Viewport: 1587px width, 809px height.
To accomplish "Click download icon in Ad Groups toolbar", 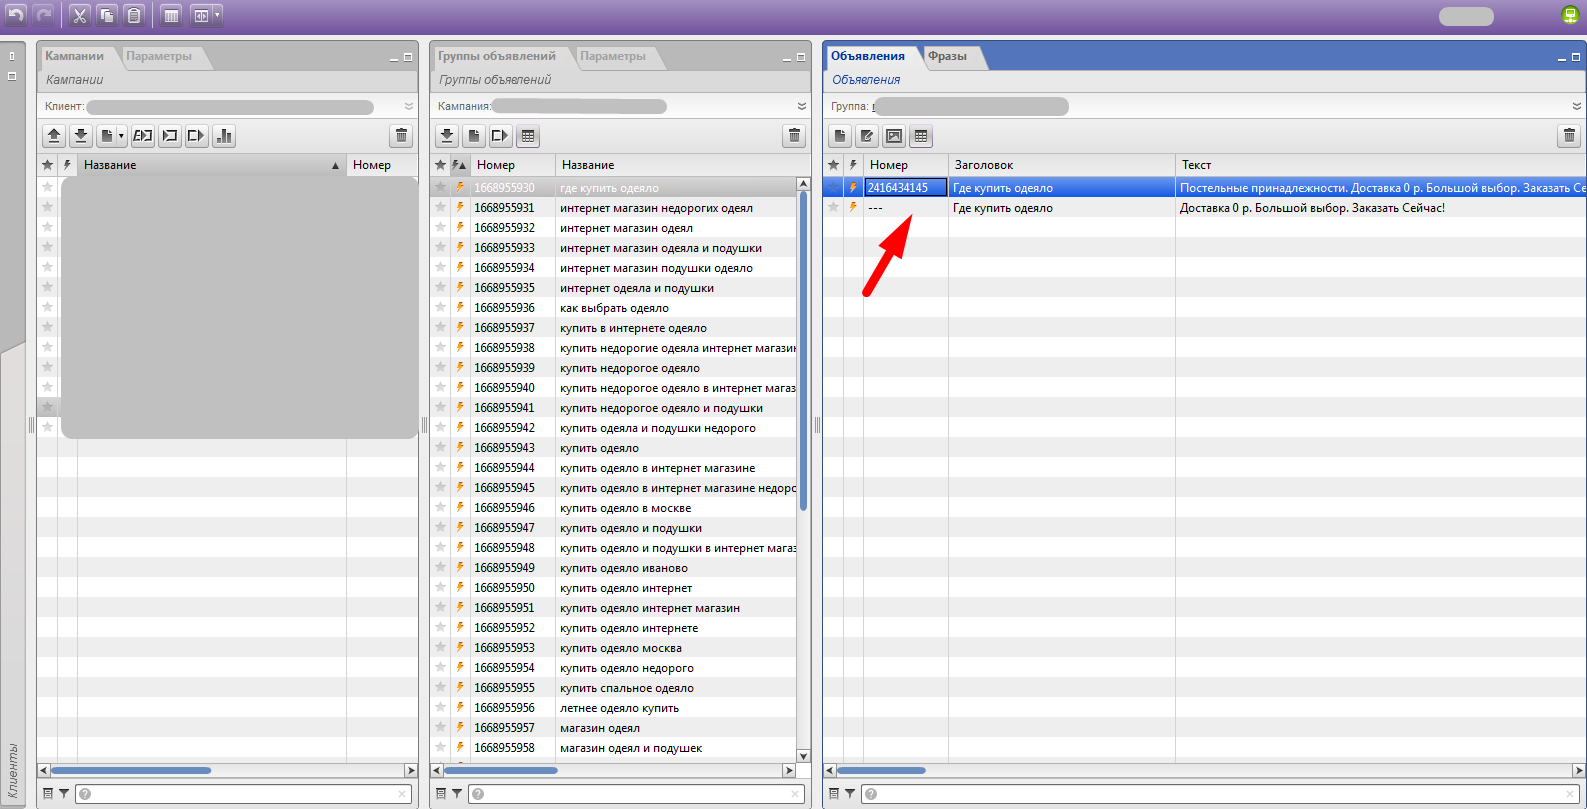I will coord(447,136).
